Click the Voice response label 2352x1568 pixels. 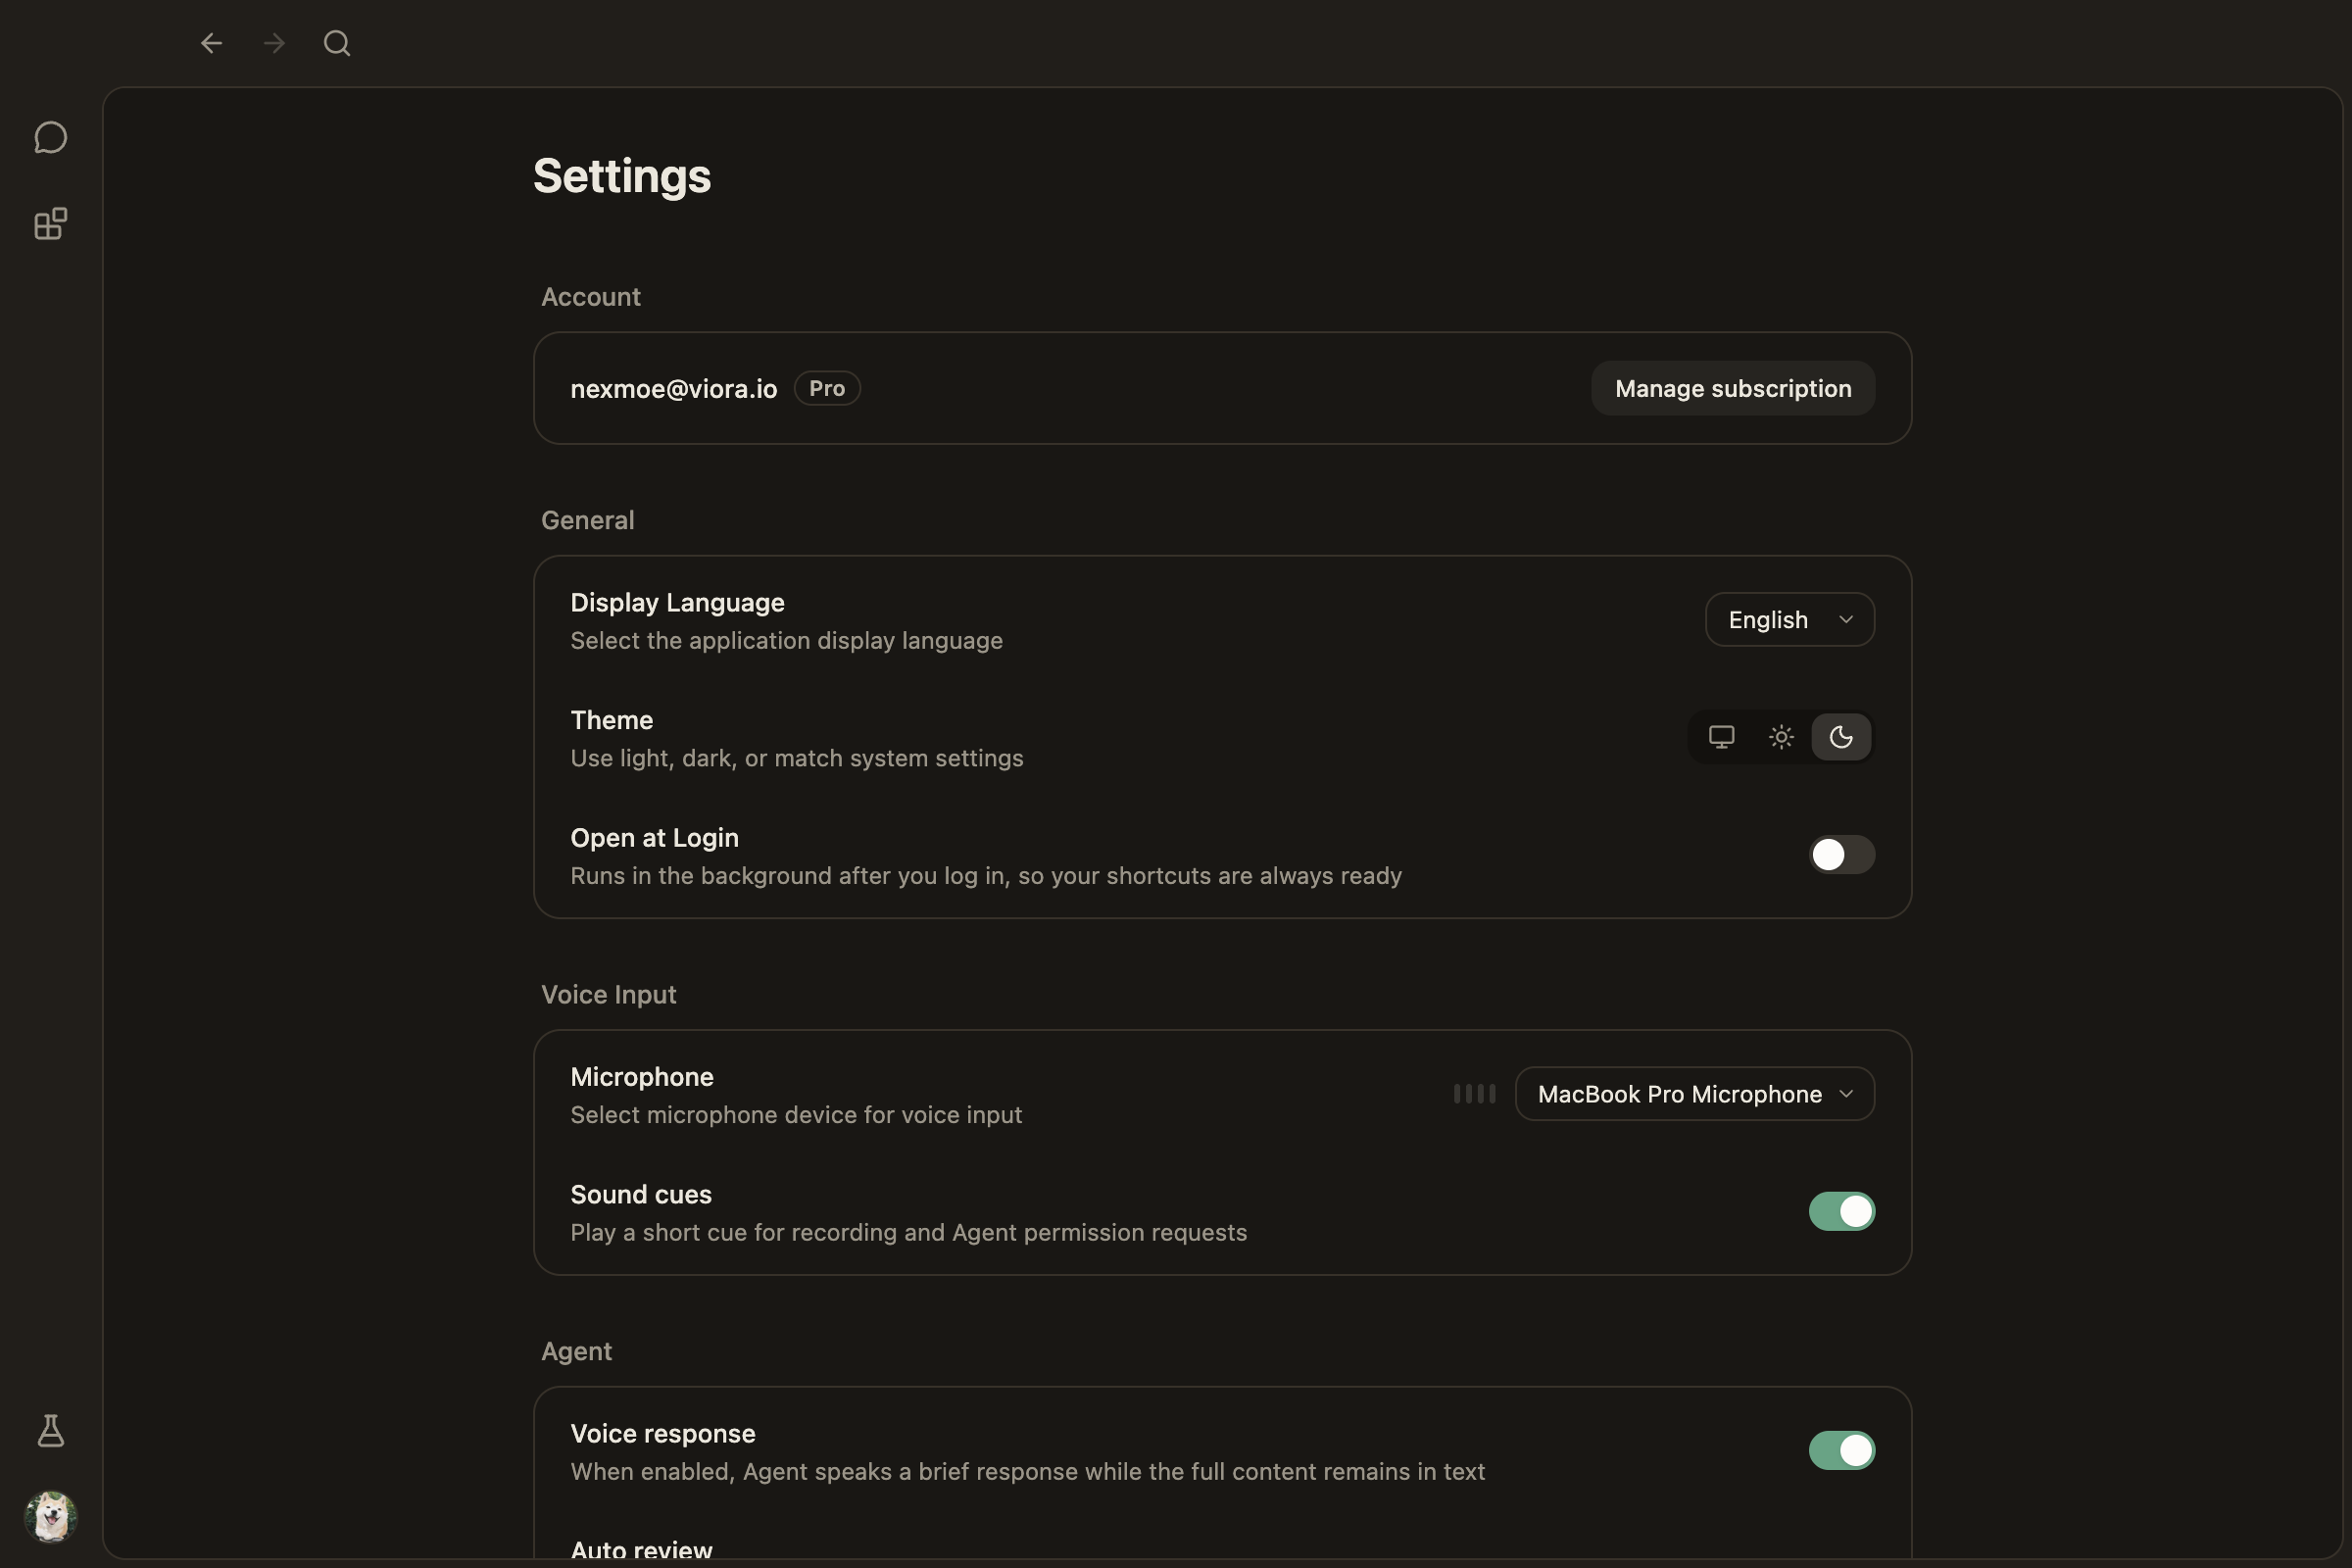coord(663,1434)
